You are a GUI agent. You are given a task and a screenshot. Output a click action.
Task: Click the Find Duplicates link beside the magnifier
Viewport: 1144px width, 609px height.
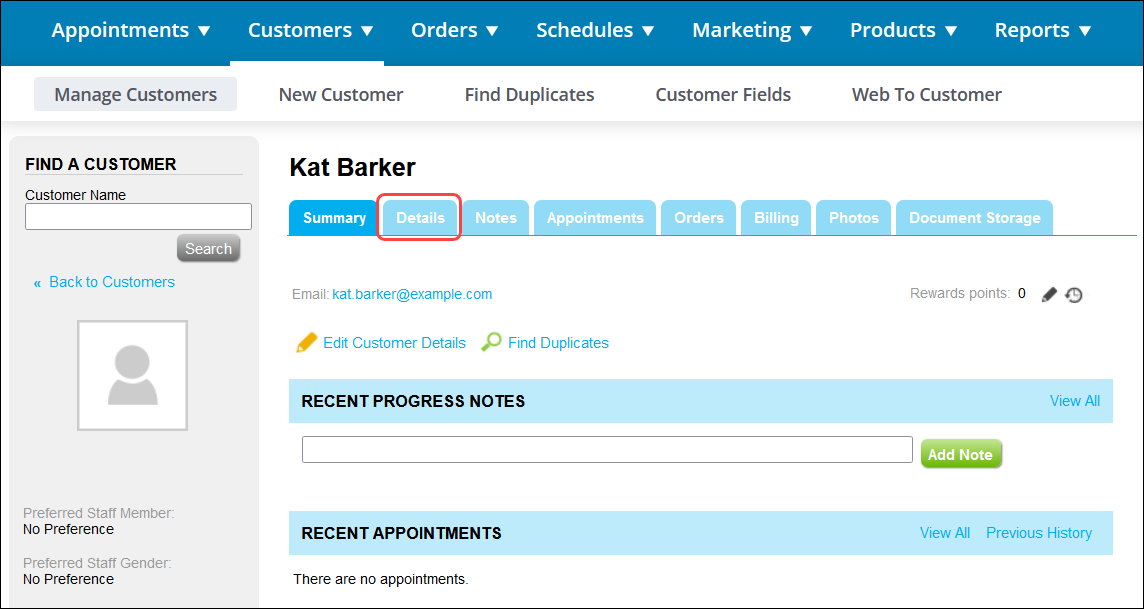558,343
